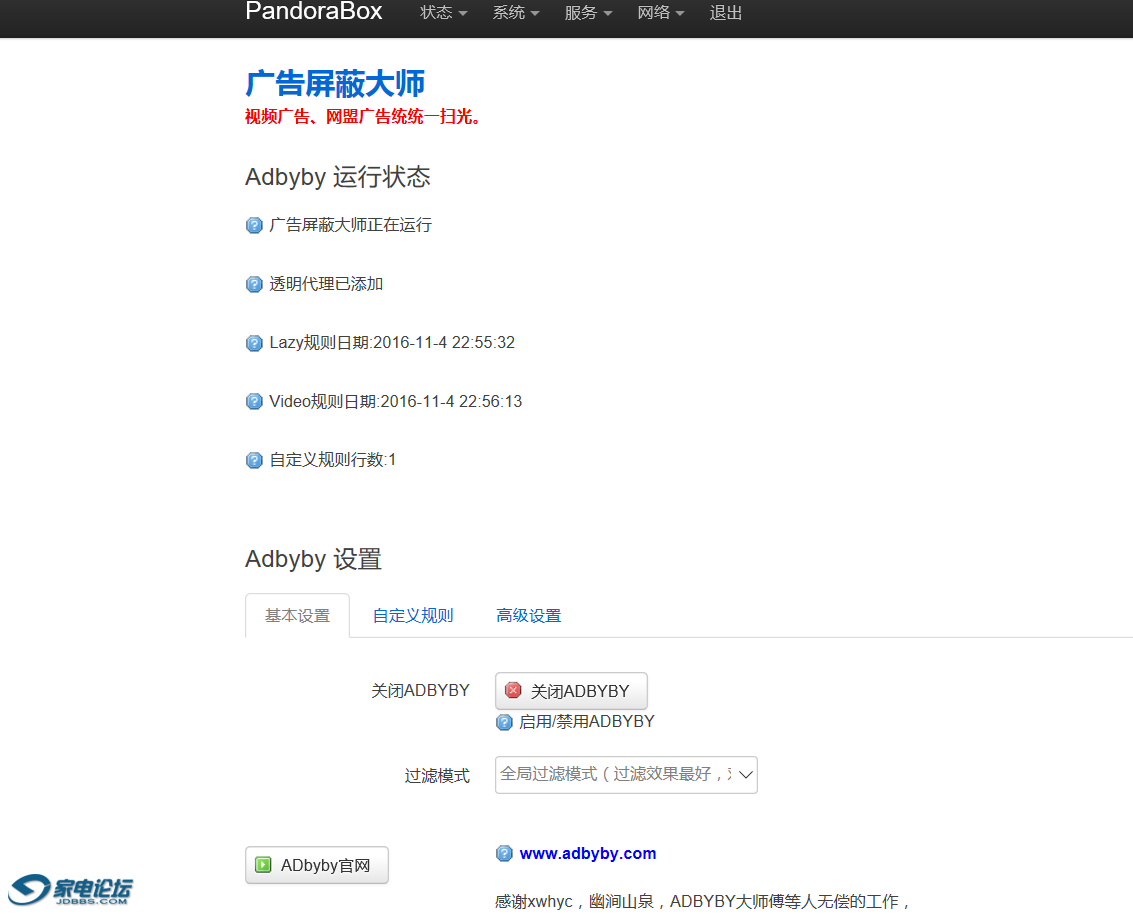
Task: Open the 状态 navigation menu
Action: [443, 13]
